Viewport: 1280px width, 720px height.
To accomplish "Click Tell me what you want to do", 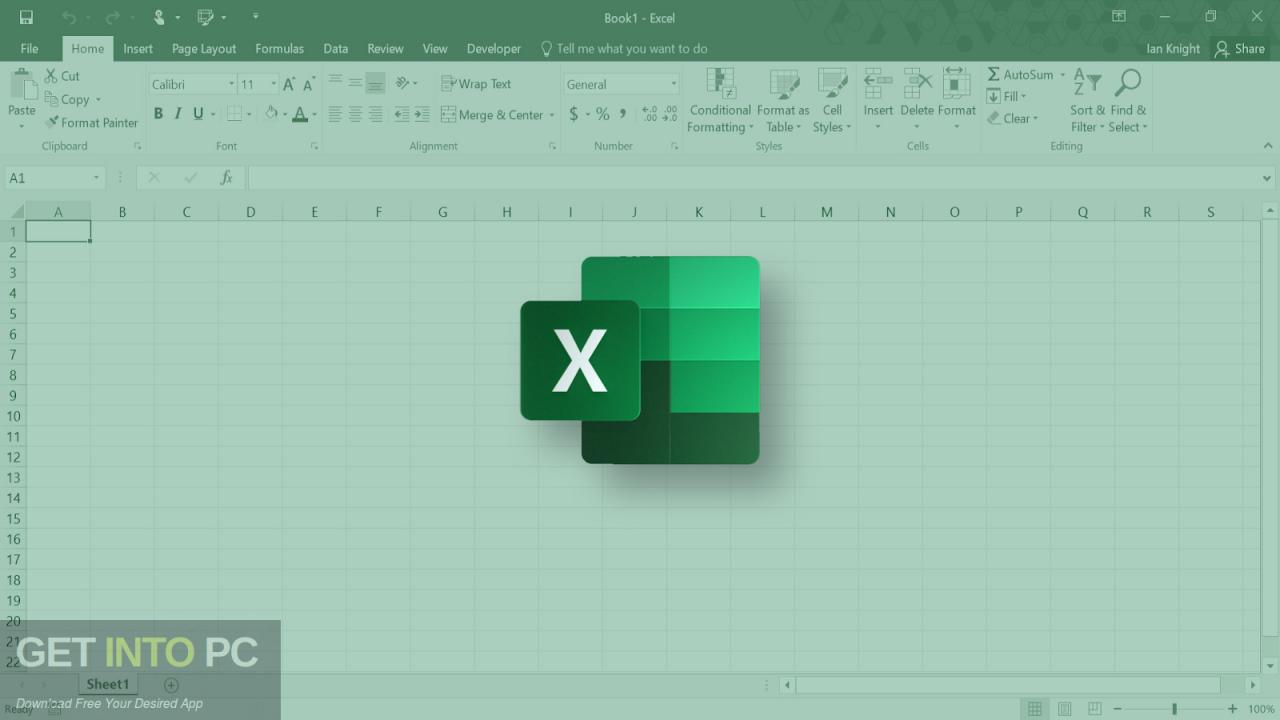I will (624, 48).
